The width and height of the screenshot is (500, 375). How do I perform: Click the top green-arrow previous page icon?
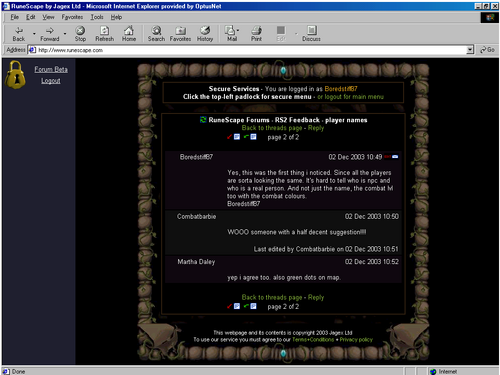[x=250, y=137]
